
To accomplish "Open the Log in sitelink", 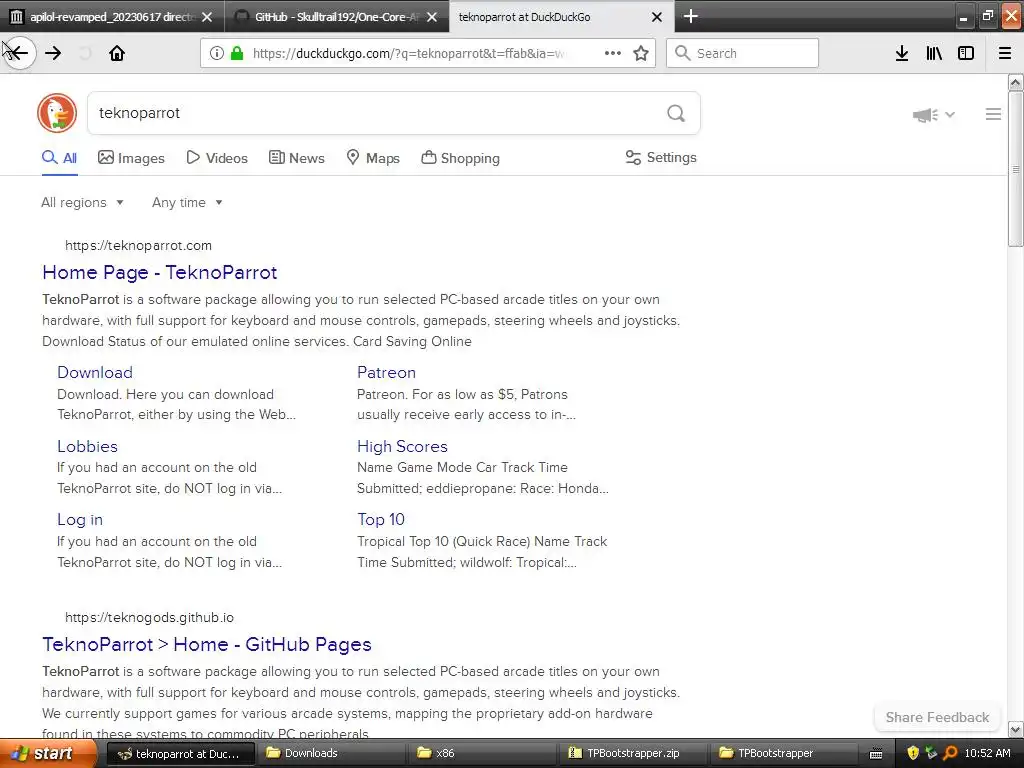I will point(80,520).
